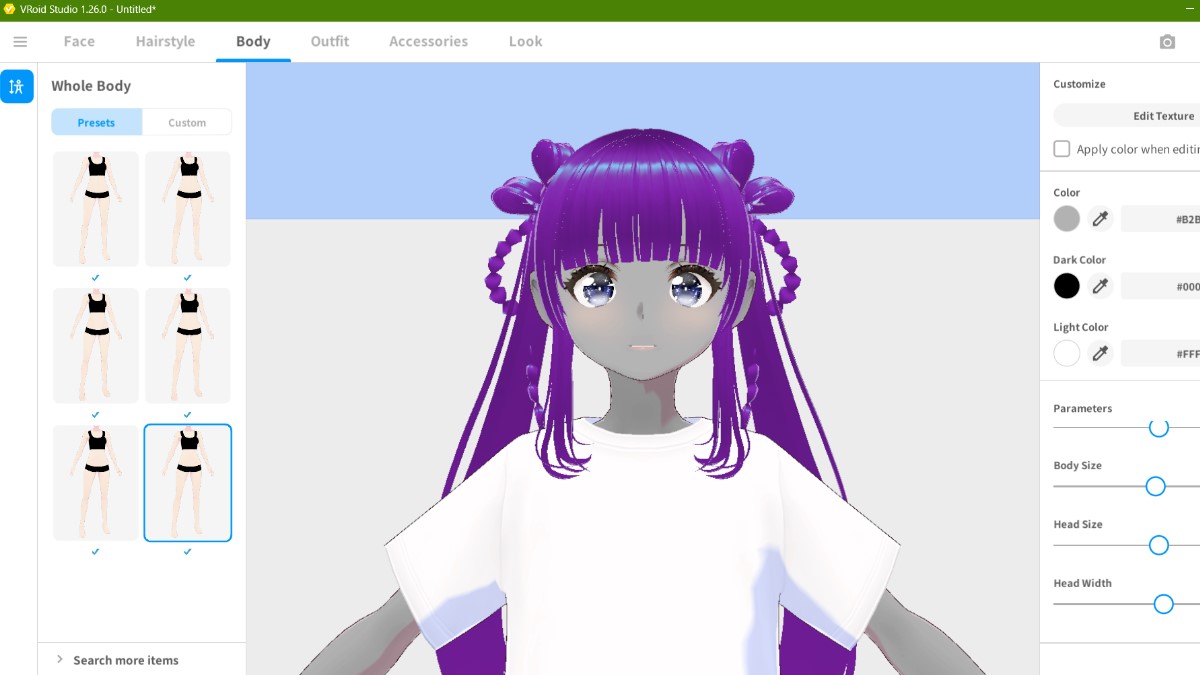Viewport: 1200px width, 675px height.
Task: Click the eyedropper next to Light Color
Action: 1100,353
